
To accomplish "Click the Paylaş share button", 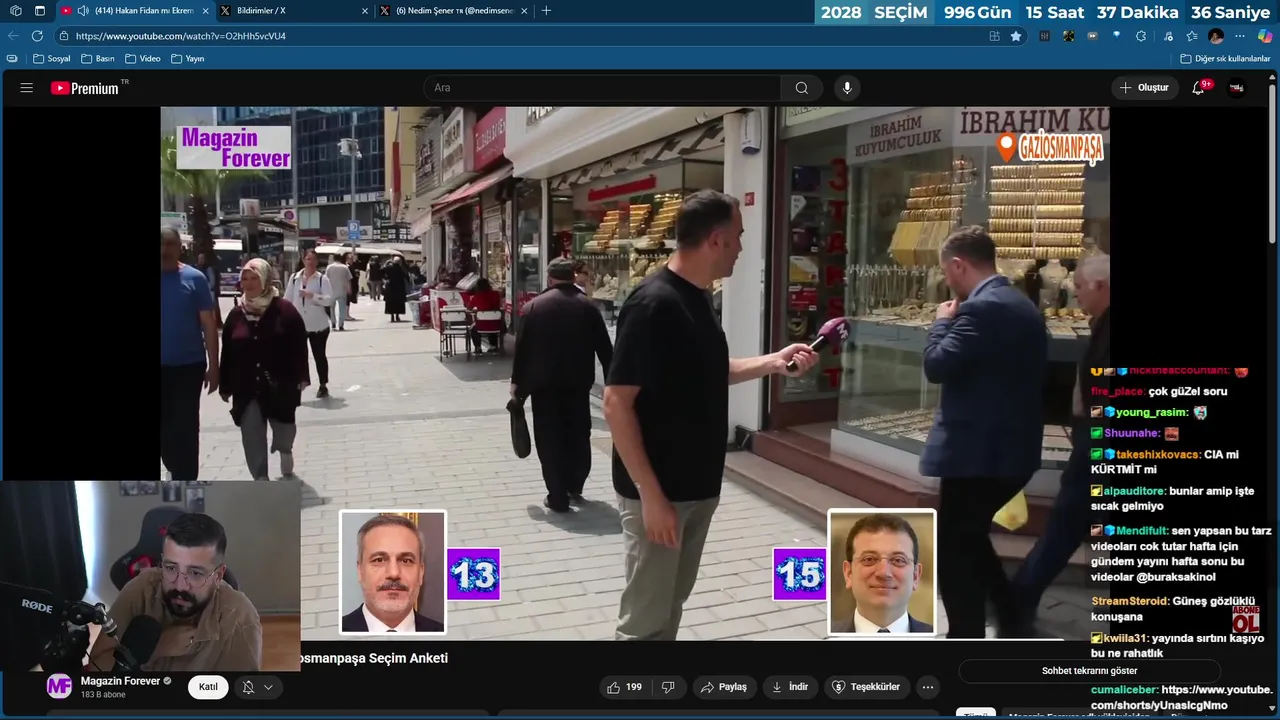I will point(723,687).
